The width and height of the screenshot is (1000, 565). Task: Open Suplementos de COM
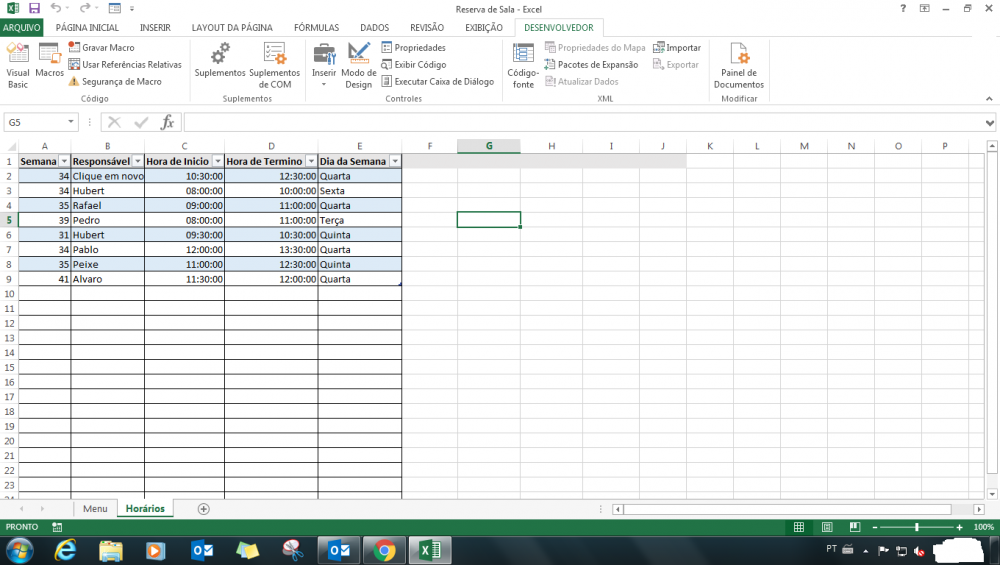274,65
